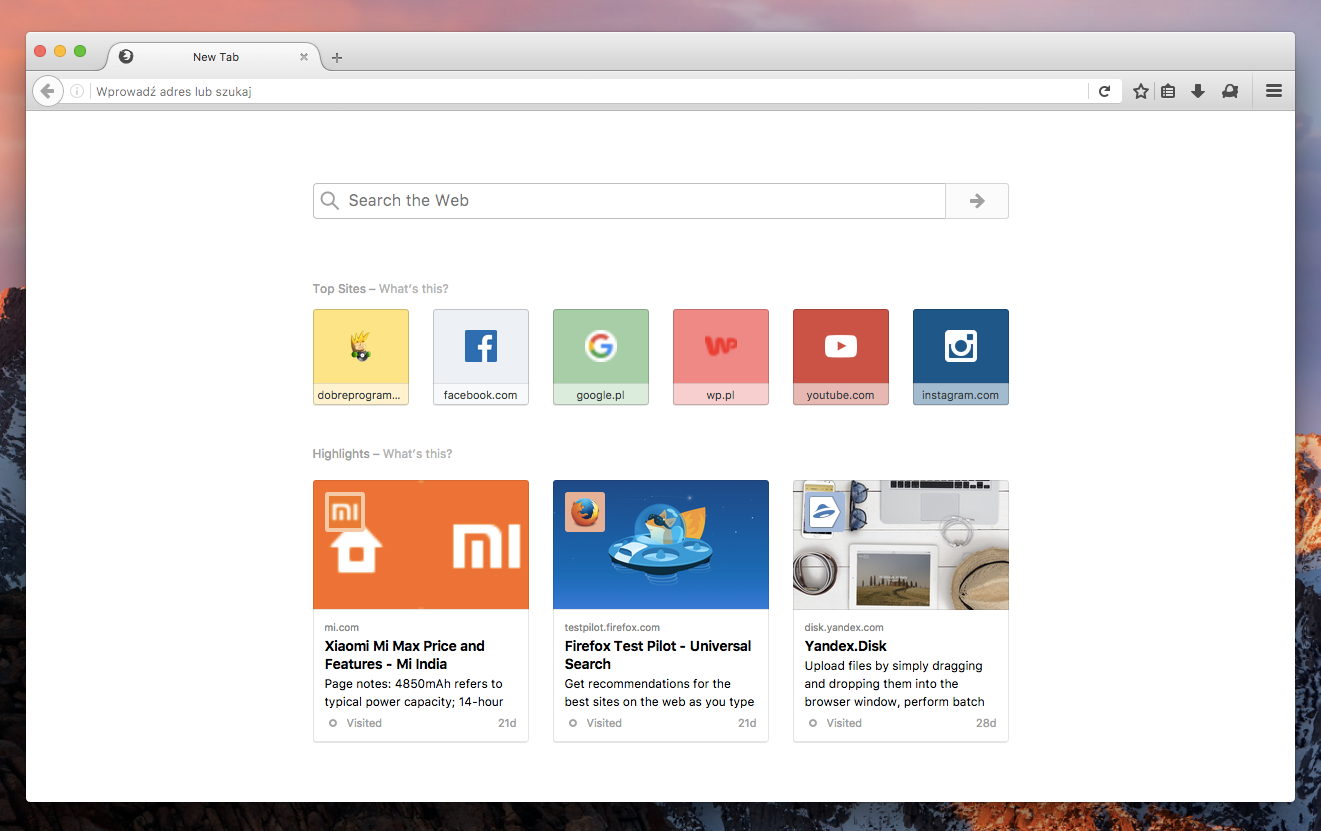Click the disk.yandex.com domain text
The width and height of the screenshot is (1321, 831).
pyautogui.click(x=844, y=628)
